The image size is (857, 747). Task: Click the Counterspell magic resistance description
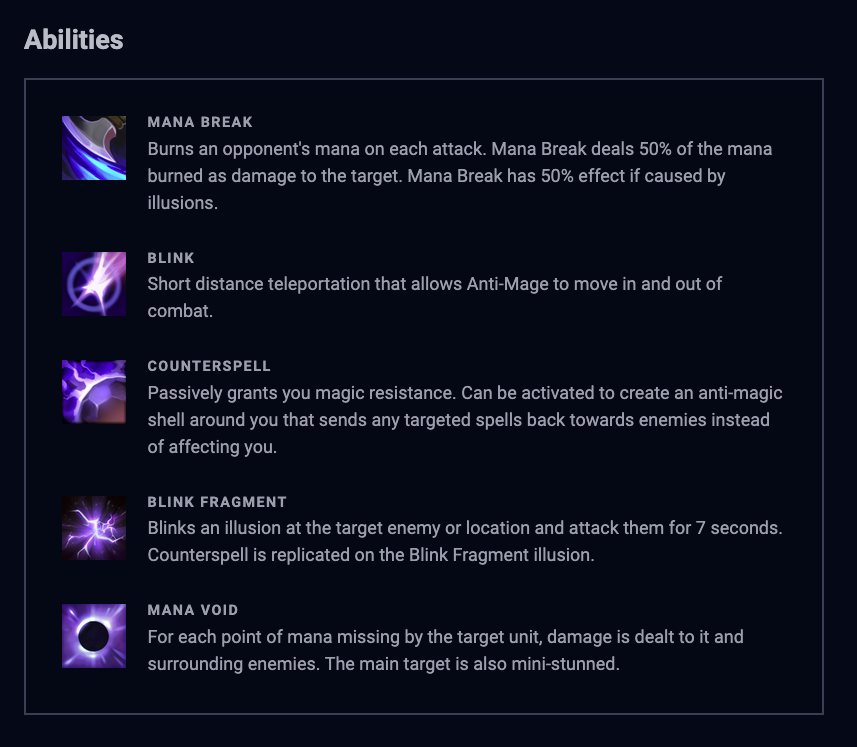[464, 420]
